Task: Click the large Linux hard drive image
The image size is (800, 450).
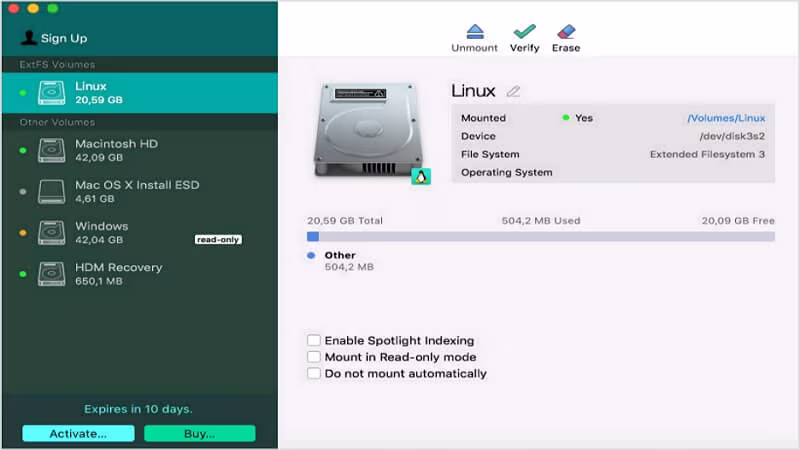Action: [368, 131]
